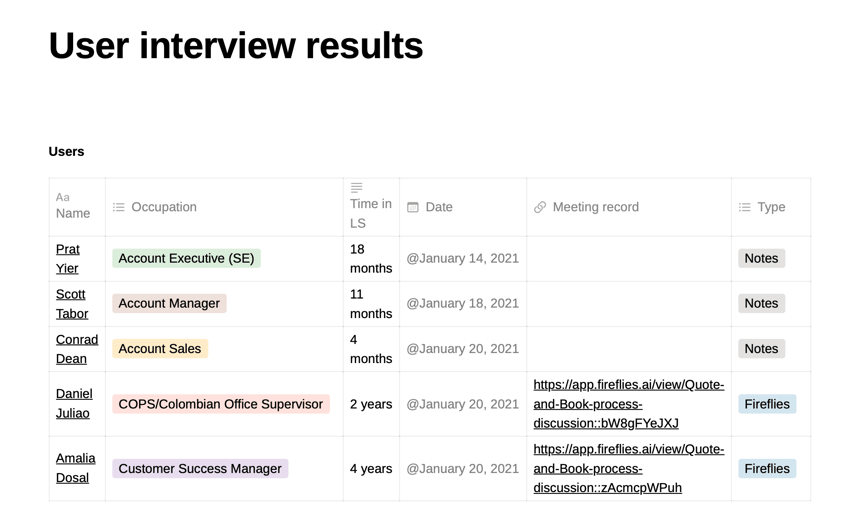Click the Aa icon above Name header
Screen dimensions: 855x528
click(x=63, y=197)
